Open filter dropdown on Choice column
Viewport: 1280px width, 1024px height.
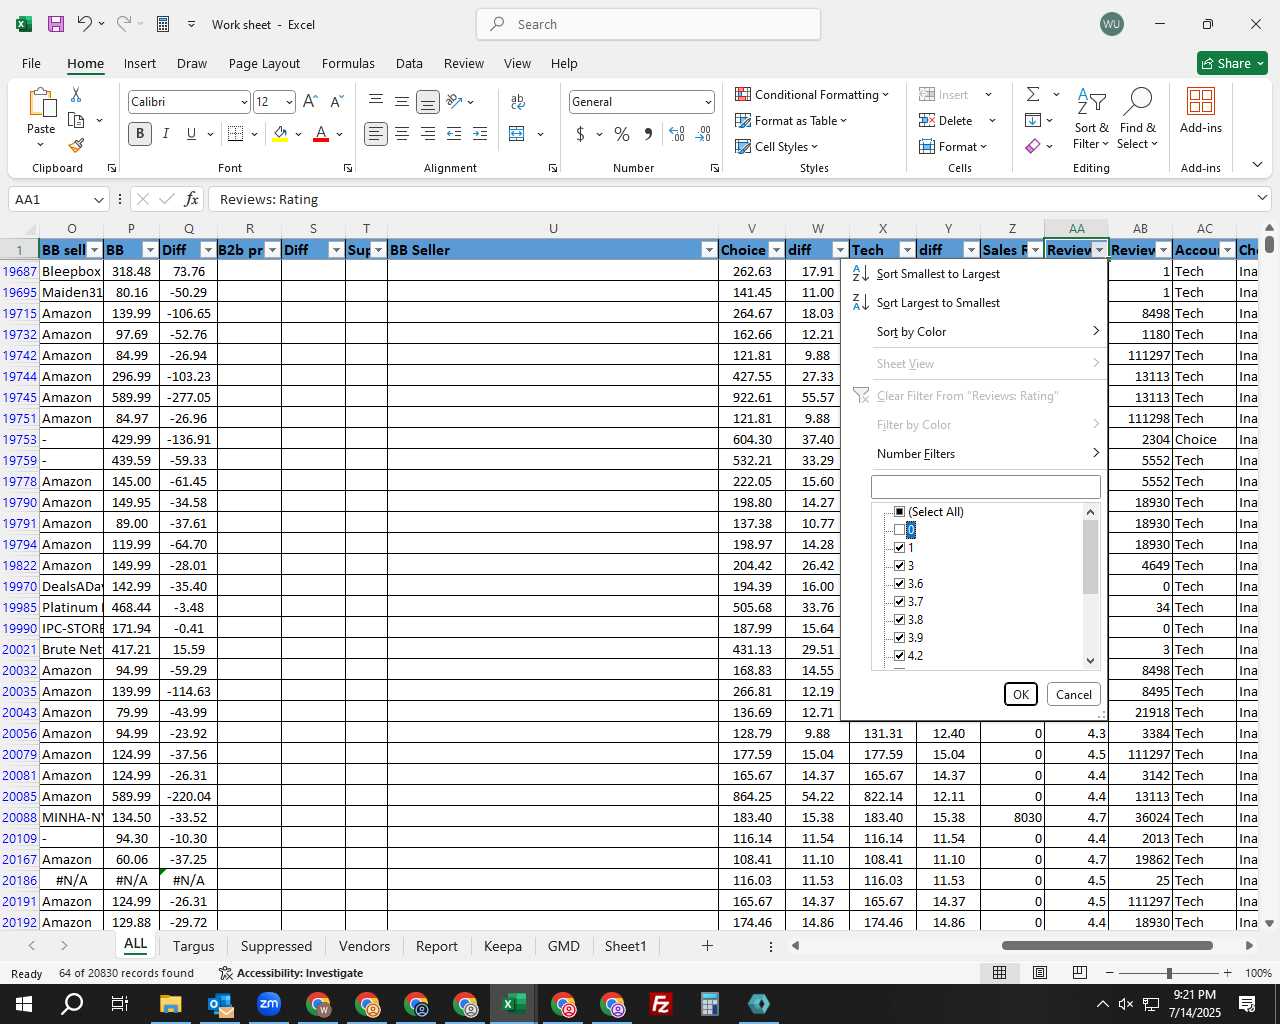(775, 250)
